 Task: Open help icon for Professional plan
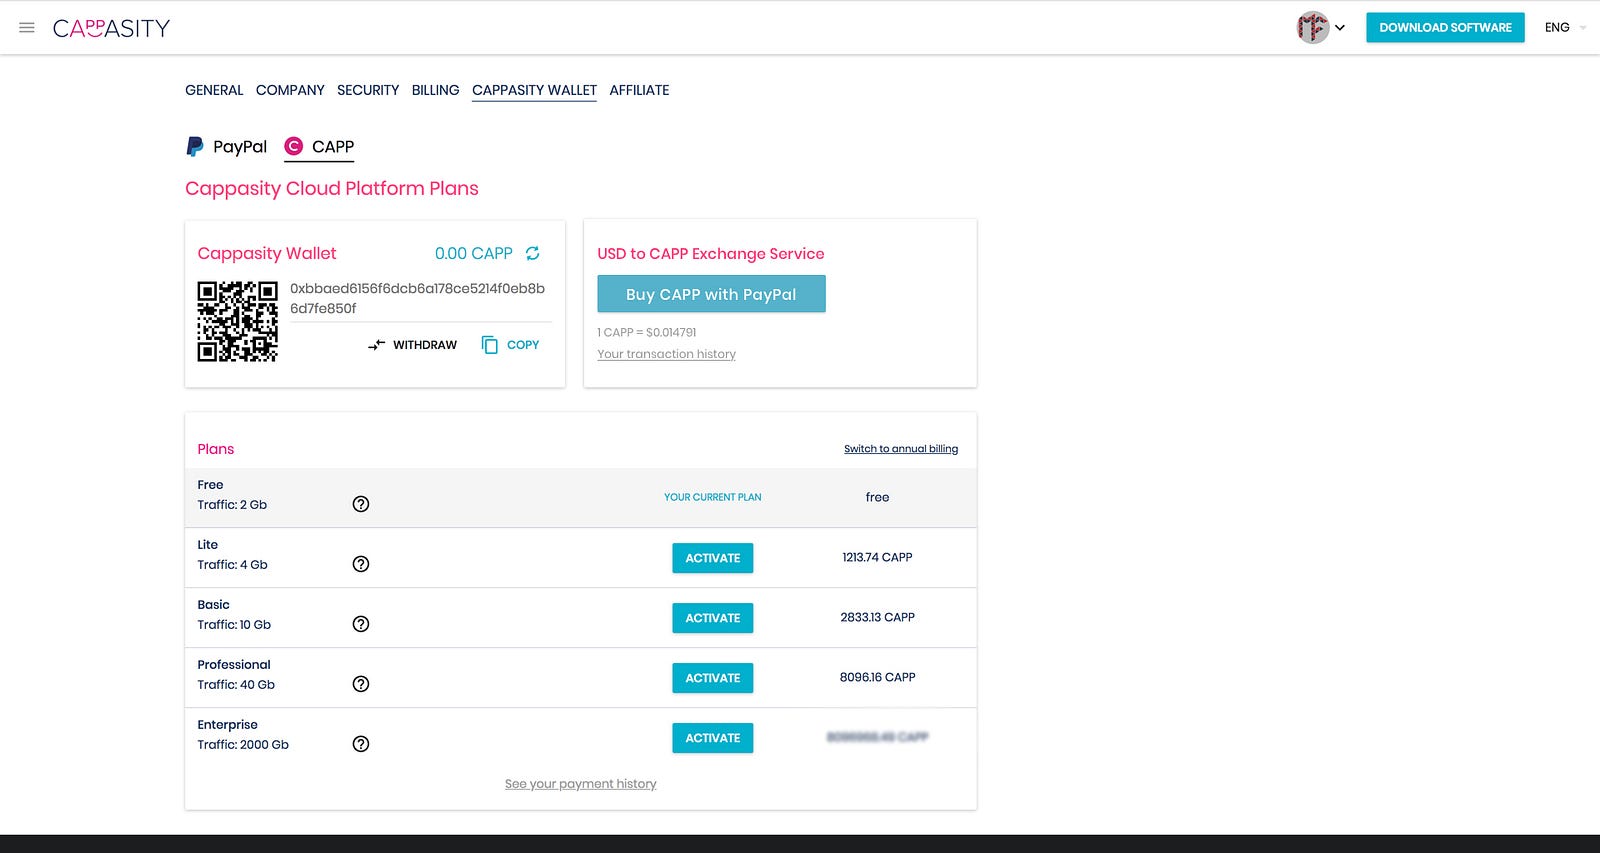(361, 684)
